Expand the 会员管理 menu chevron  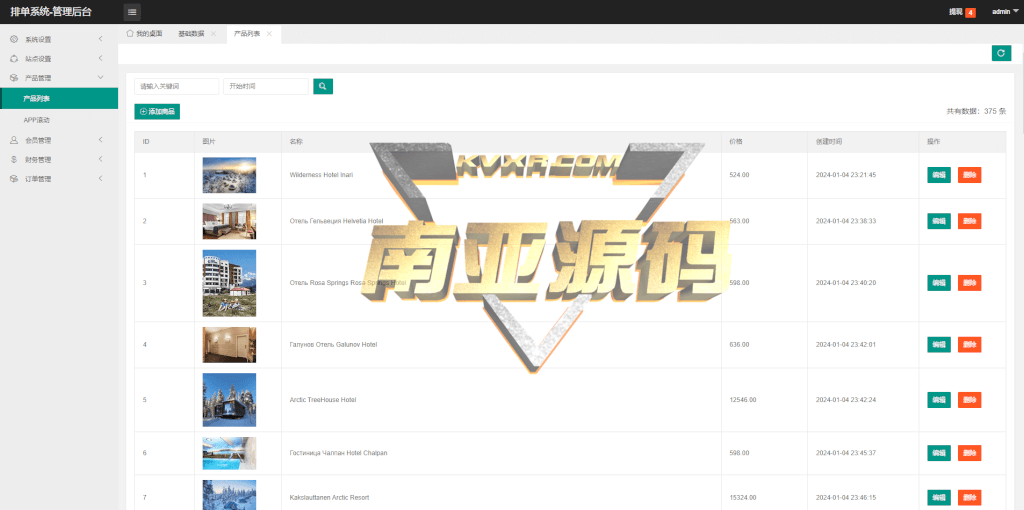click(101, 140)
